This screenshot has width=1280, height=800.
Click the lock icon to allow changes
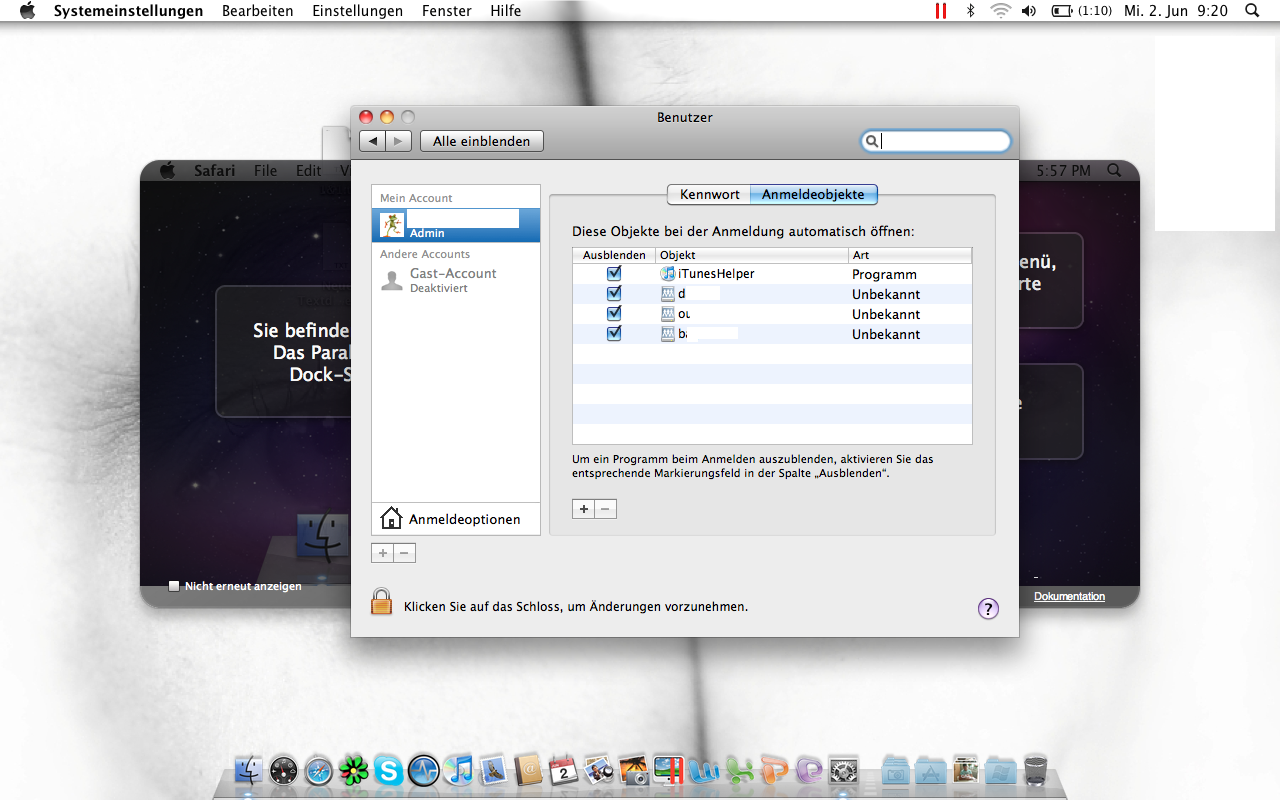coord(381,601)
